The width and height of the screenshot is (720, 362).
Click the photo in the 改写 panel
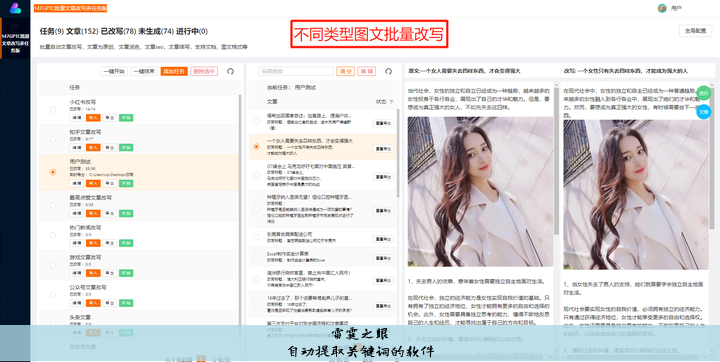click(x=636, y=195)
